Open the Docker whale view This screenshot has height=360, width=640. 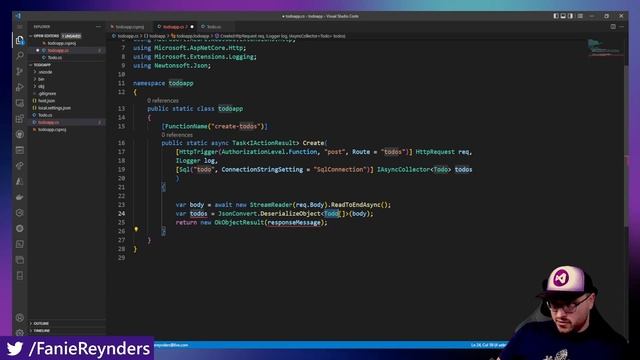point(20,197)
